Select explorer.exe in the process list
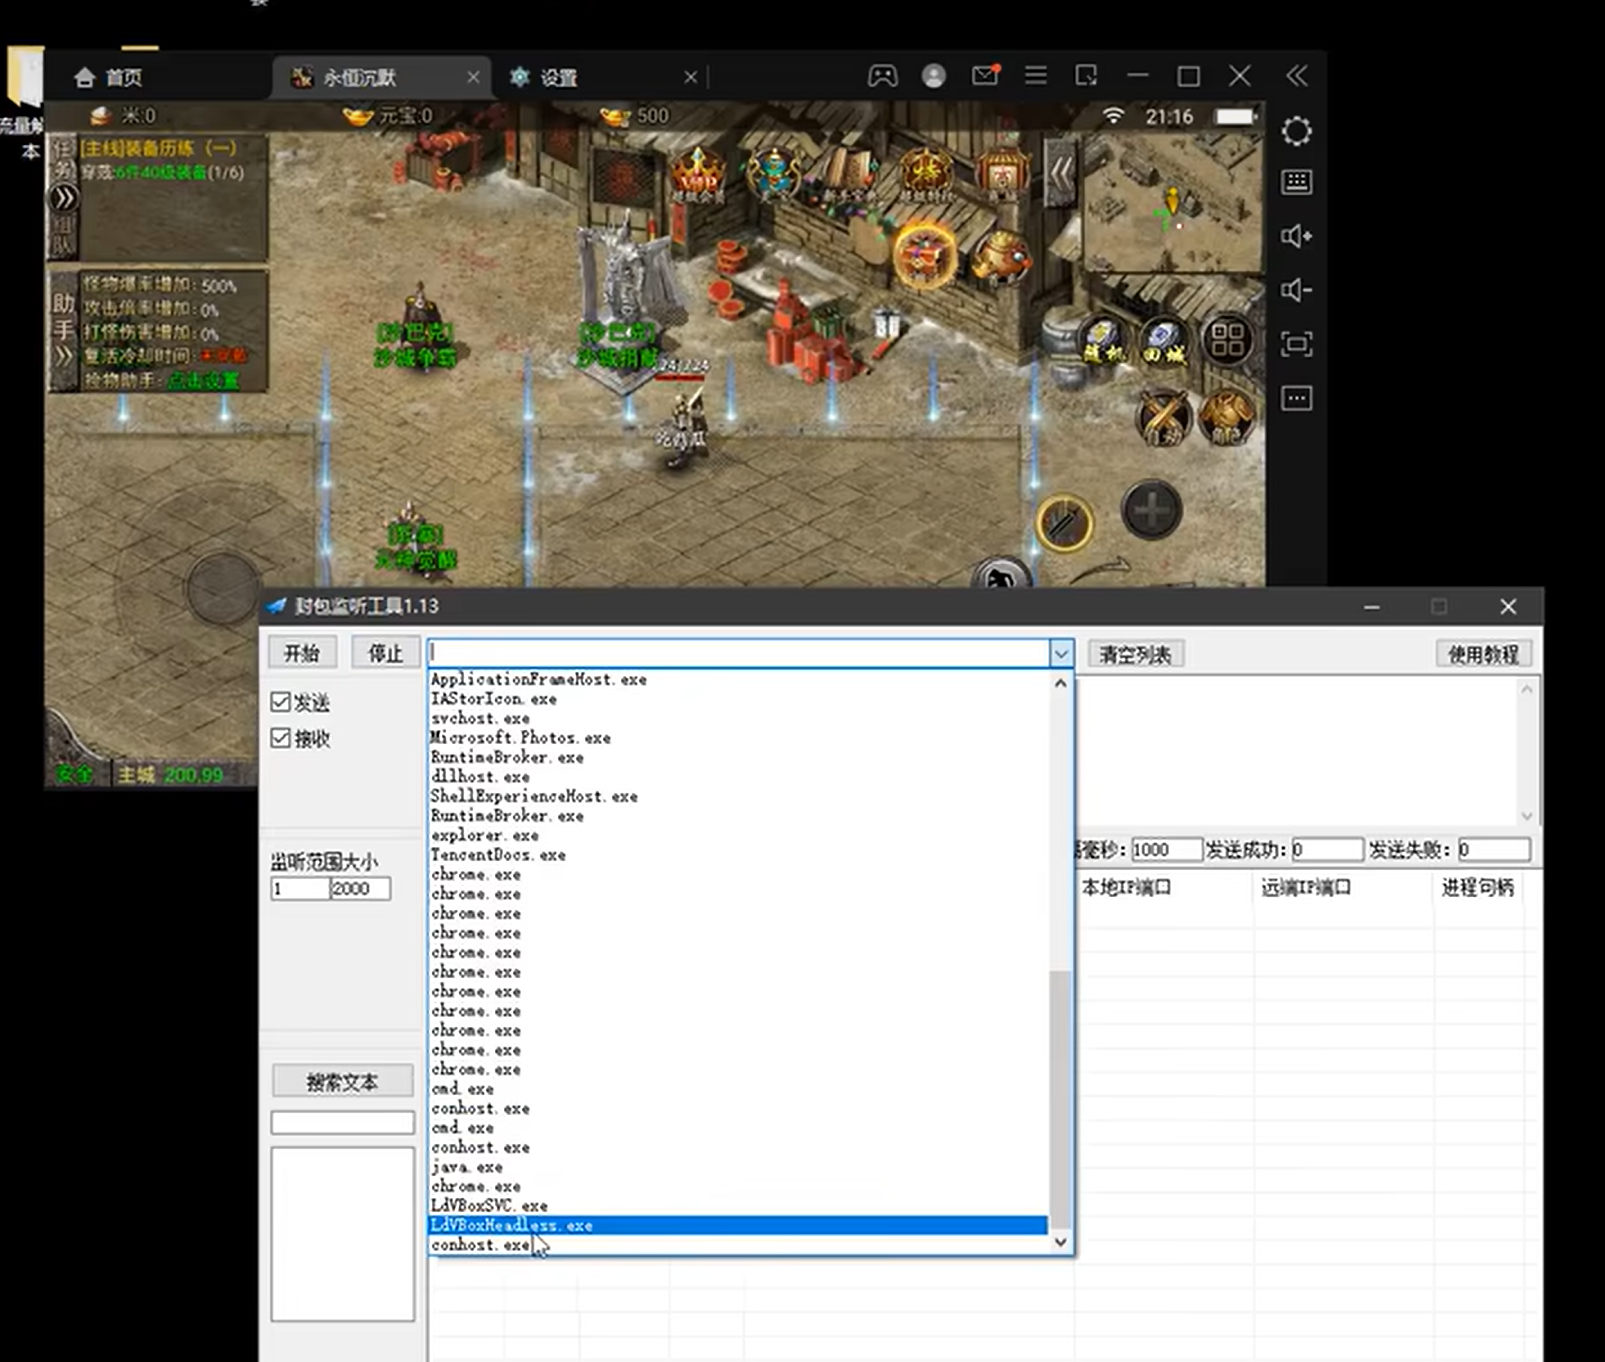1605x1362 pixels. pyautogui.click(x=738, y=835)
